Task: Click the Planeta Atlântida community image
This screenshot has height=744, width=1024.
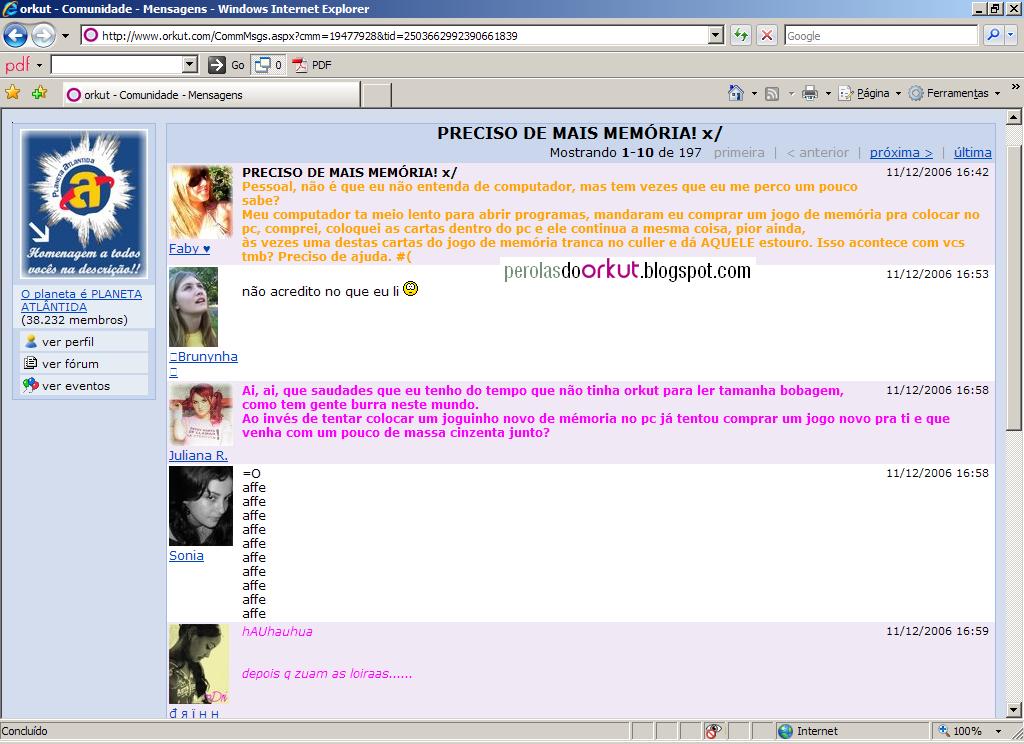Action: point(84,204)
